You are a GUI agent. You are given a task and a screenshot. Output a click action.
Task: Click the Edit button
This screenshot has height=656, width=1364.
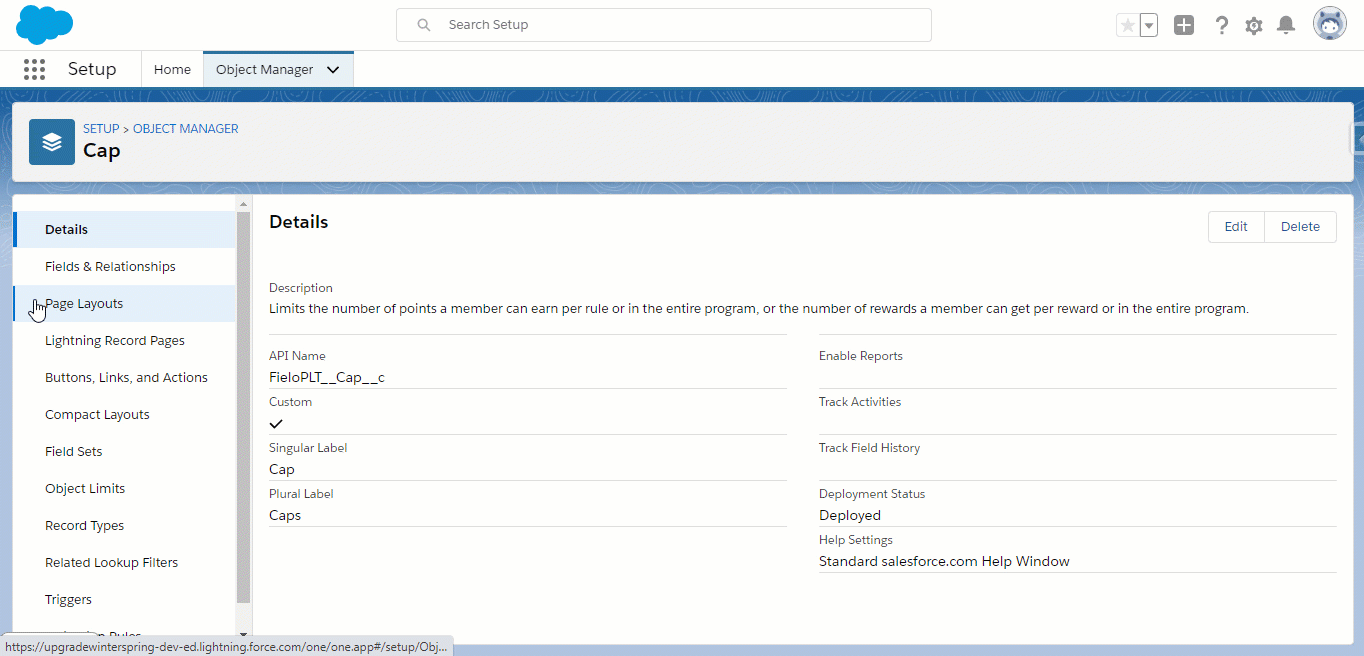click(x=1236, y=227)
